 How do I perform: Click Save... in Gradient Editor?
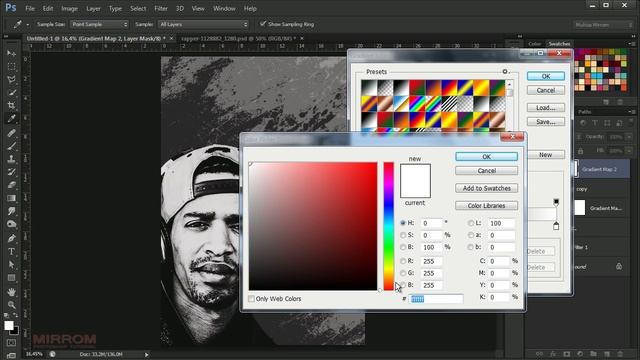(x=546, y=122)
